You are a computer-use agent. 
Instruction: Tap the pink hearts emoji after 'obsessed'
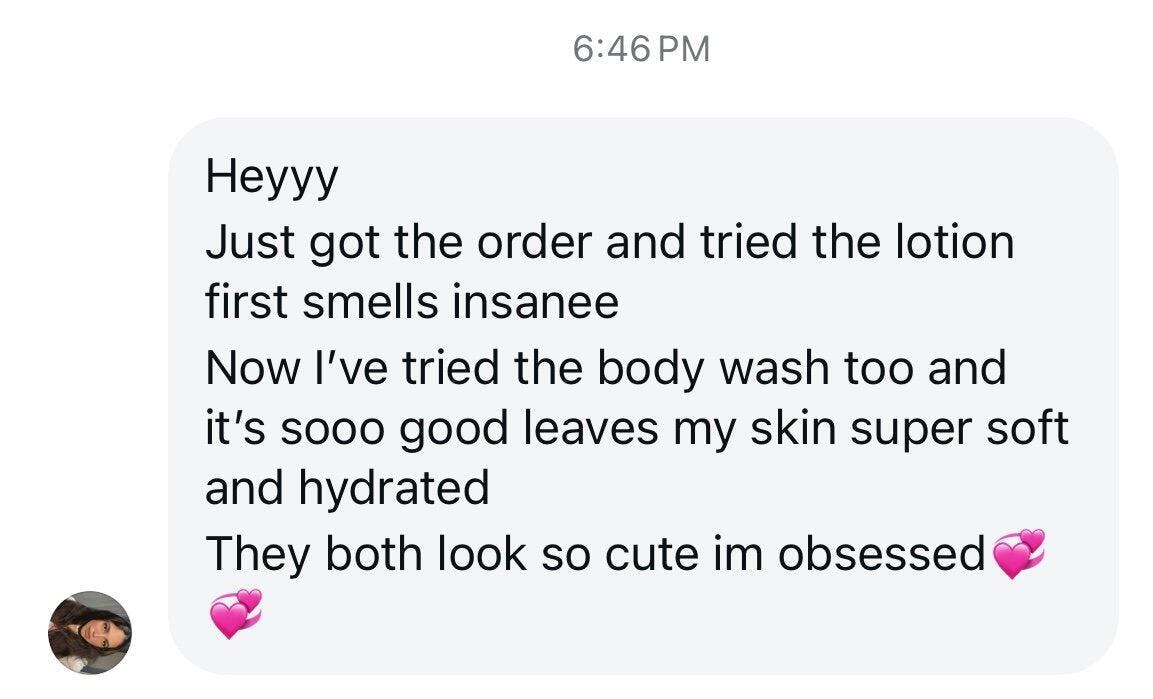[1019, 553]
